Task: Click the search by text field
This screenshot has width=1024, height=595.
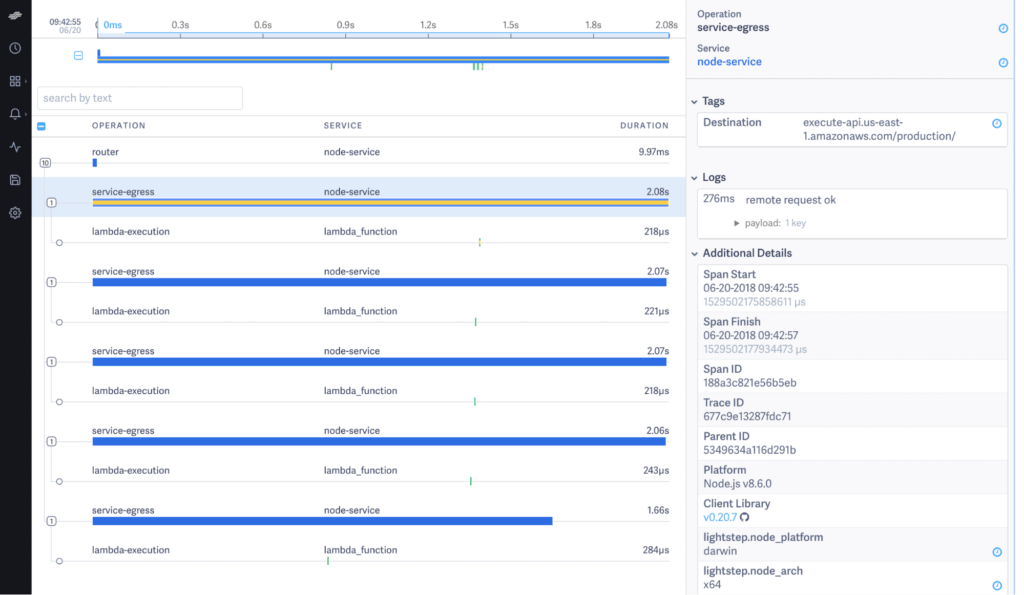Action: coord(140,98)
